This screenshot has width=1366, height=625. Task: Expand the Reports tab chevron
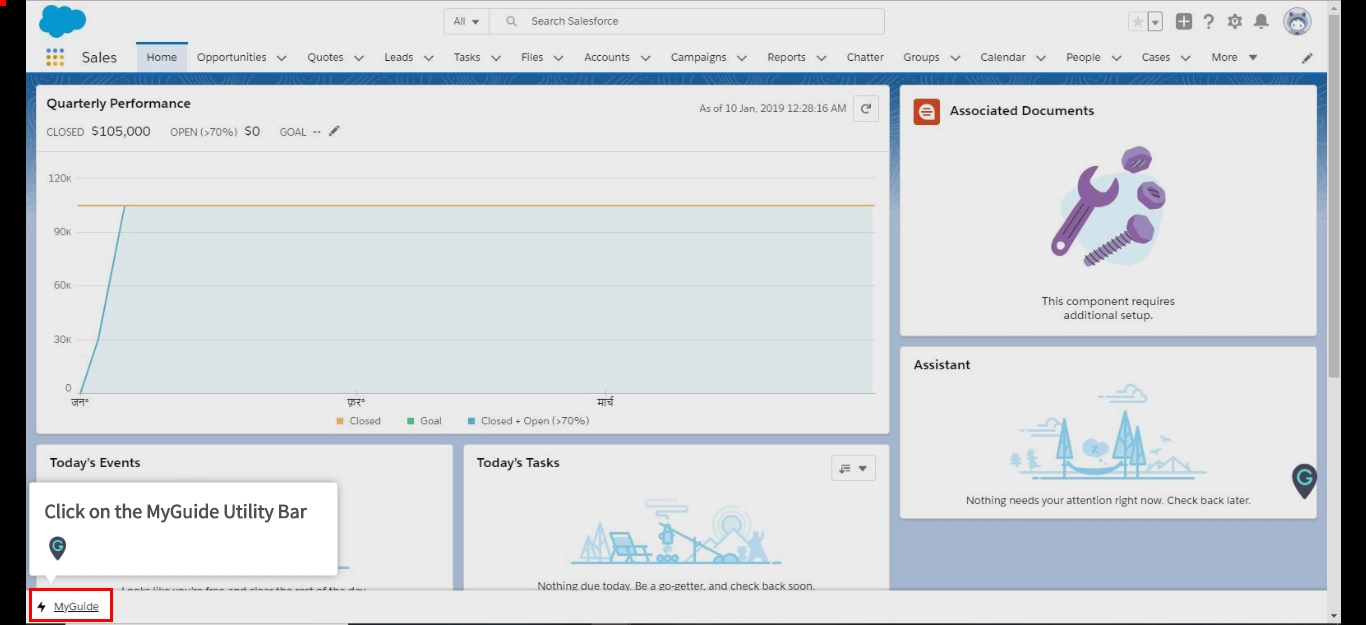pyautogui.click(x=821, y=58)
